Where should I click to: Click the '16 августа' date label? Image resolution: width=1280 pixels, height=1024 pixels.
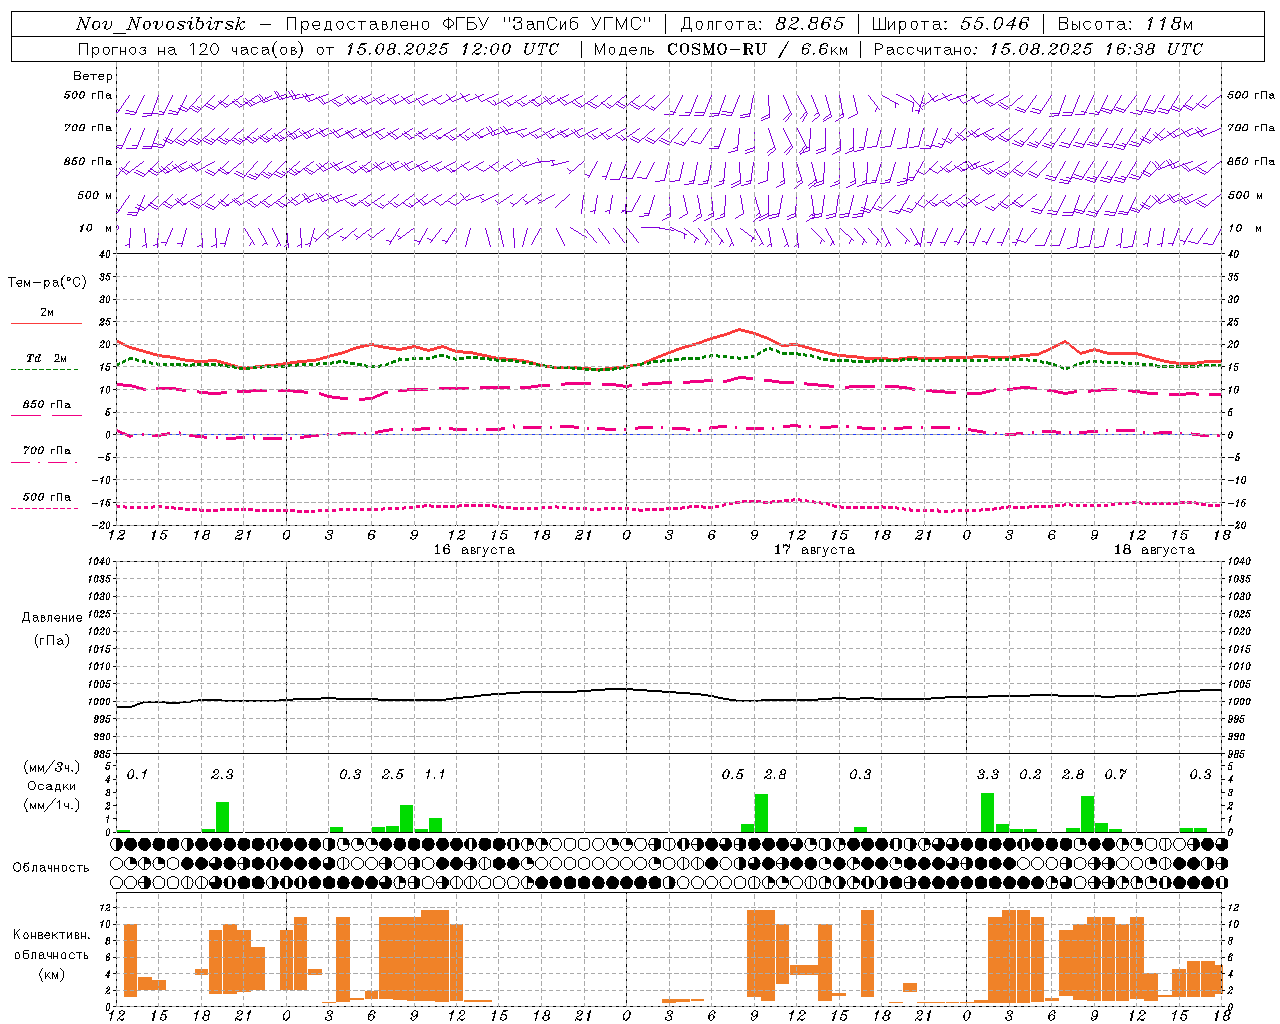click(x=474, y=550)
